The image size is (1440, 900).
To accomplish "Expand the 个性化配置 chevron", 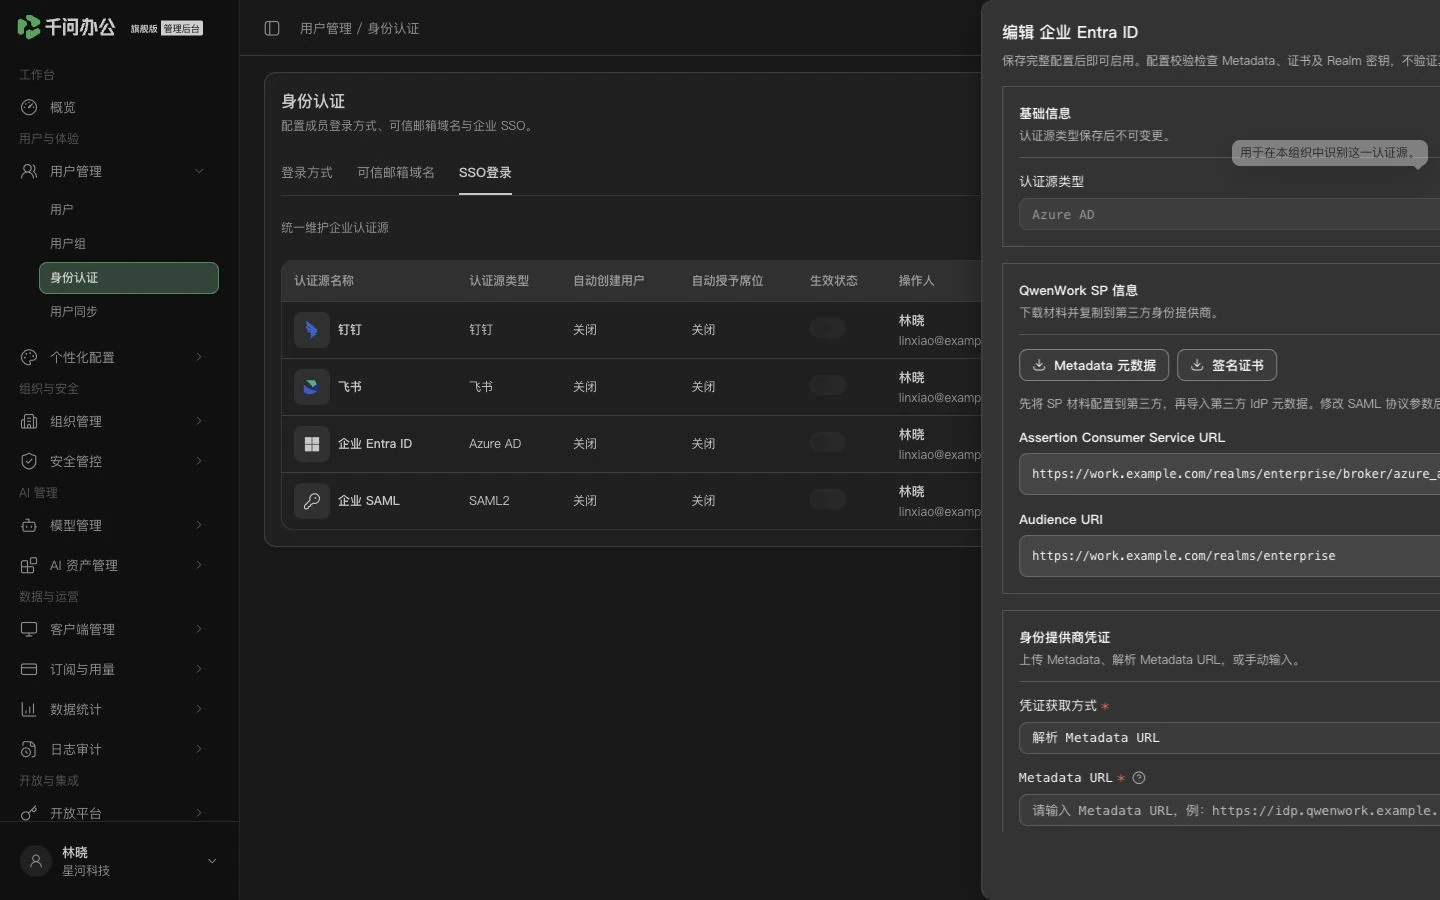I will pos(199,357).
